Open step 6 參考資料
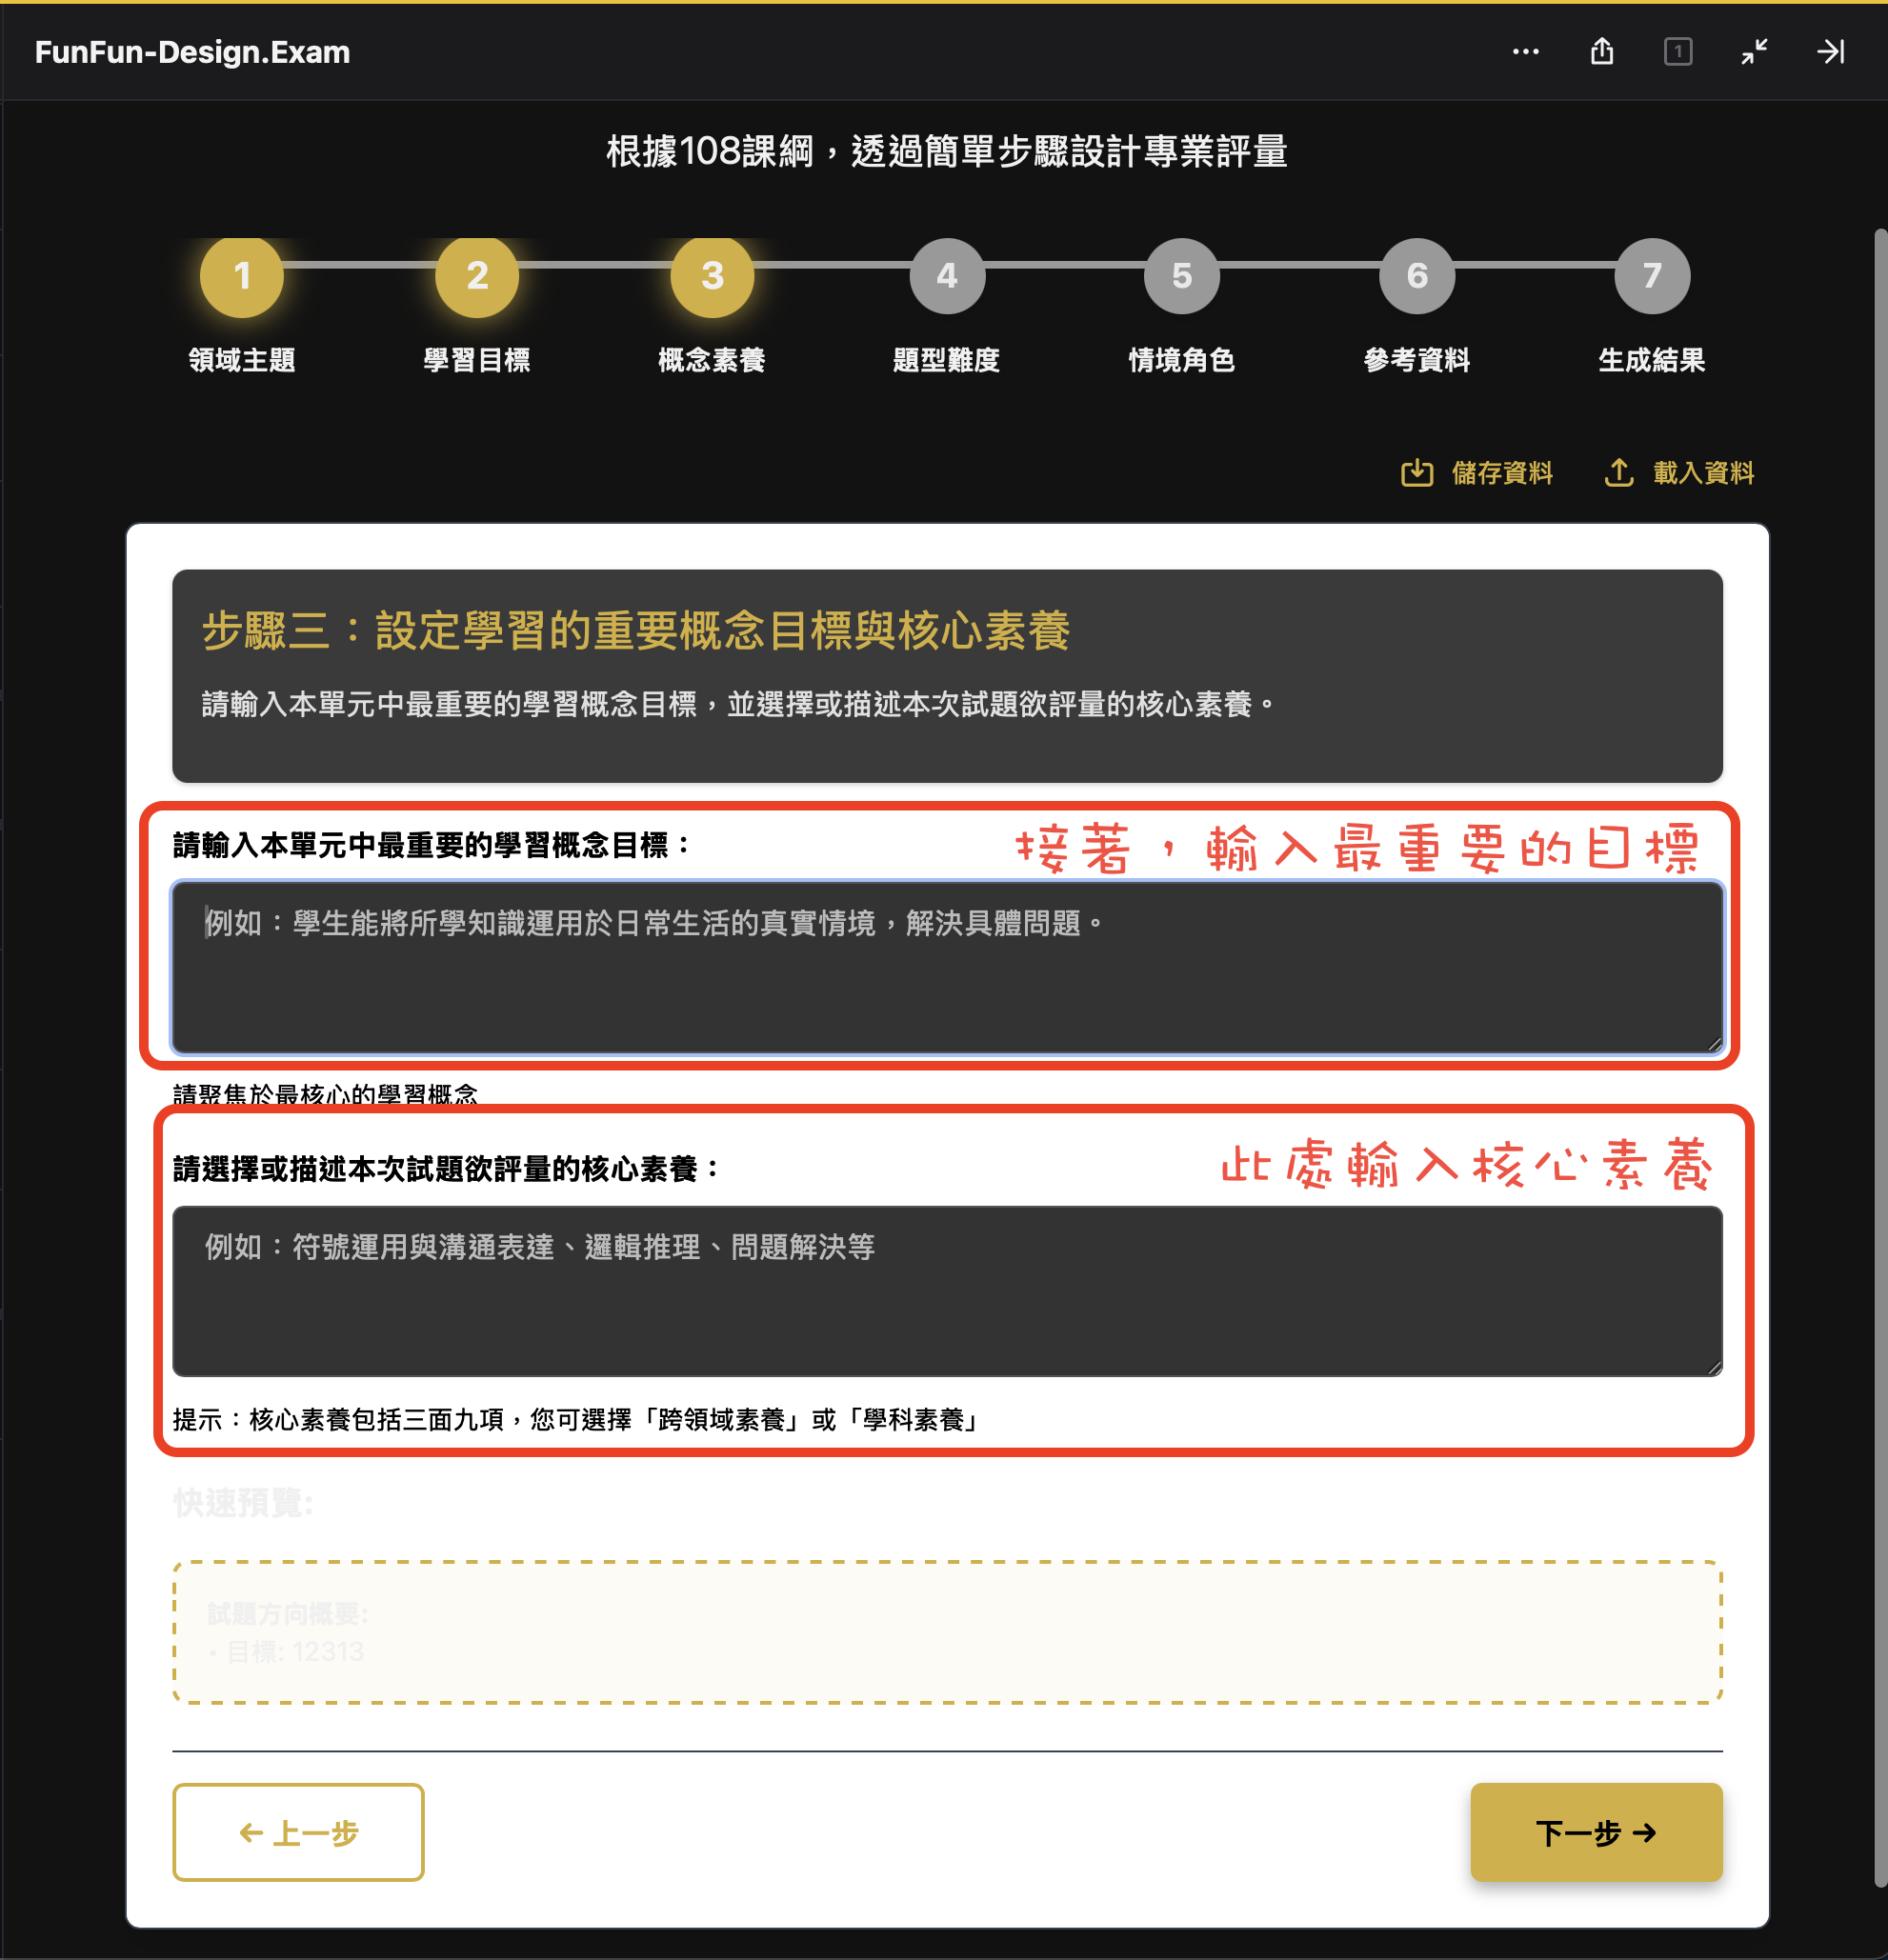Screen dimensions: 1888x1960 pos(1417,276)
